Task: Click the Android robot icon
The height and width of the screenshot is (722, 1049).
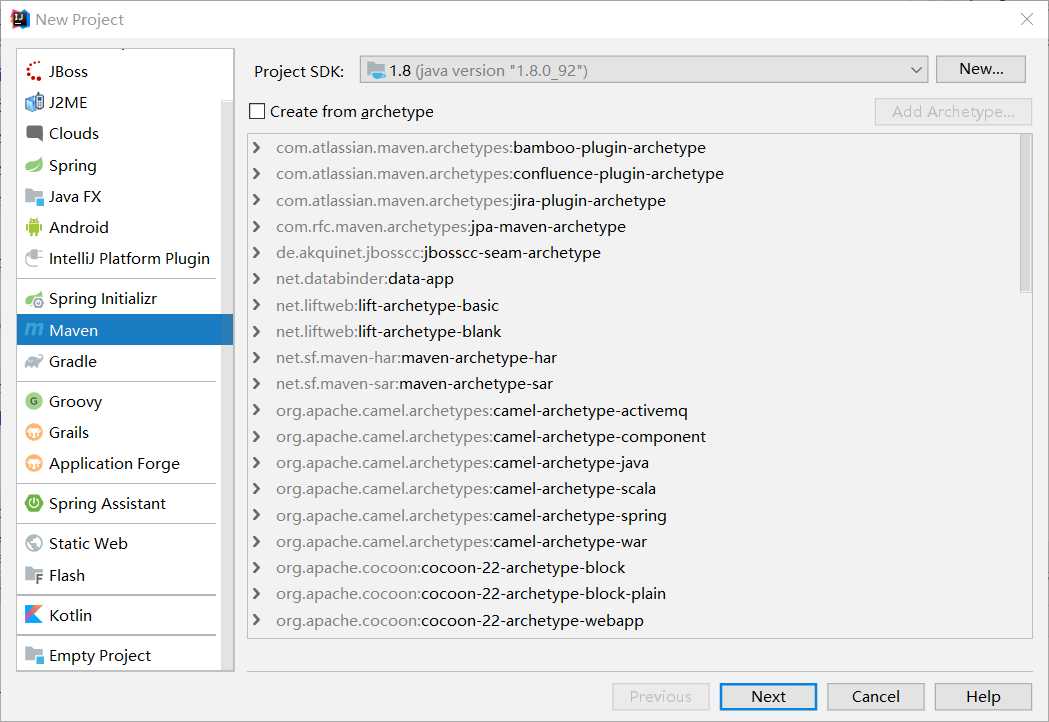Action: (x=33, y=228)
